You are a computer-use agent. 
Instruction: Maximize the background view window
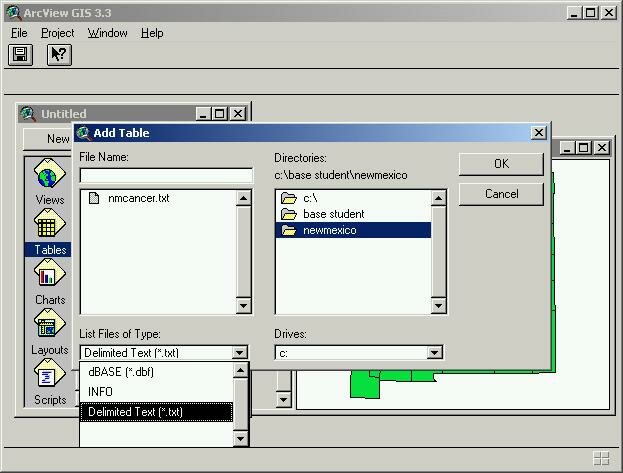(583, 148)
